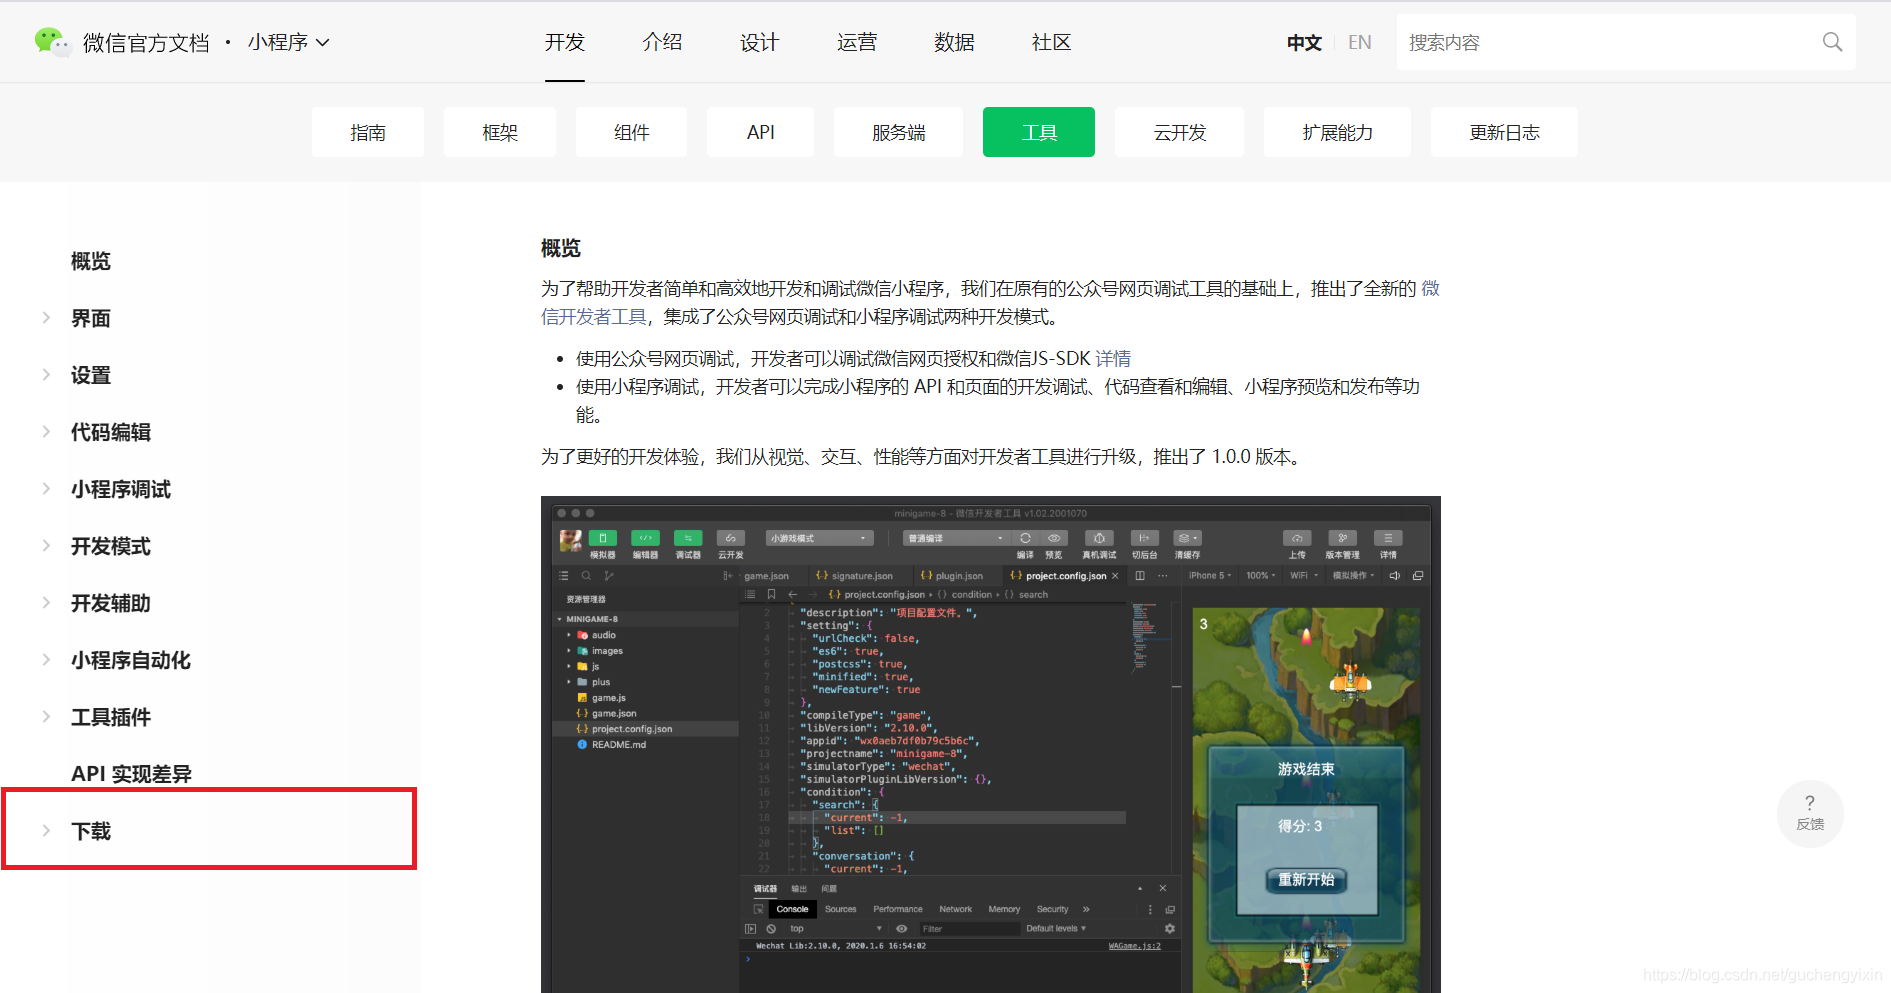
Task: Switch language to EN
Action: click(x=1360, y=42)
